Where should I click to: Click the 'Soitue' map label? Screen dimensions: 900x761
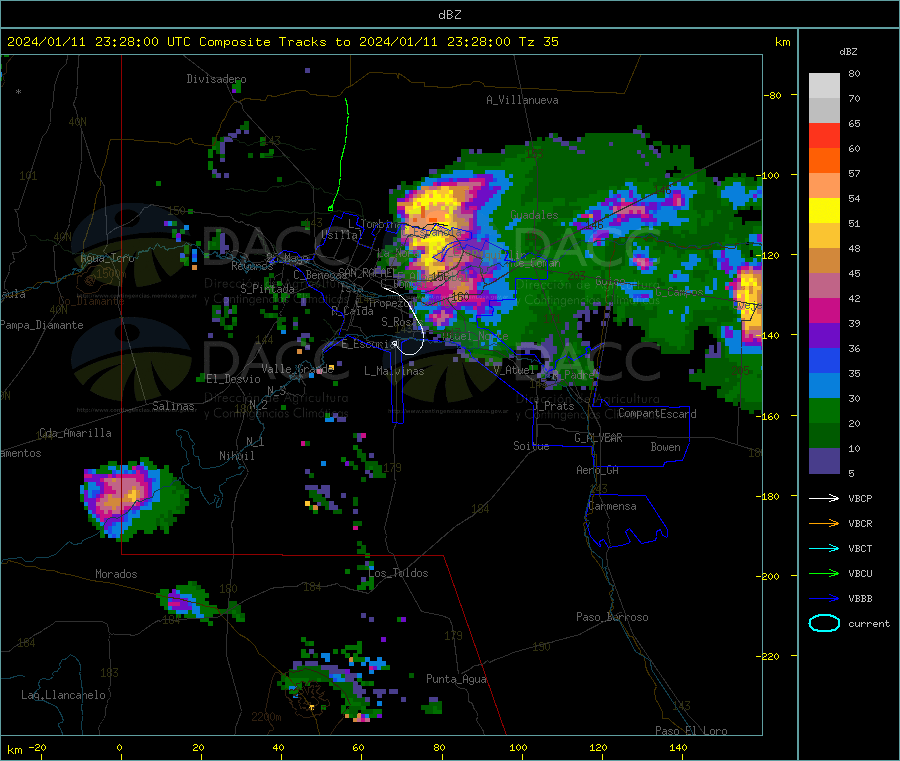tap(531, 446)
